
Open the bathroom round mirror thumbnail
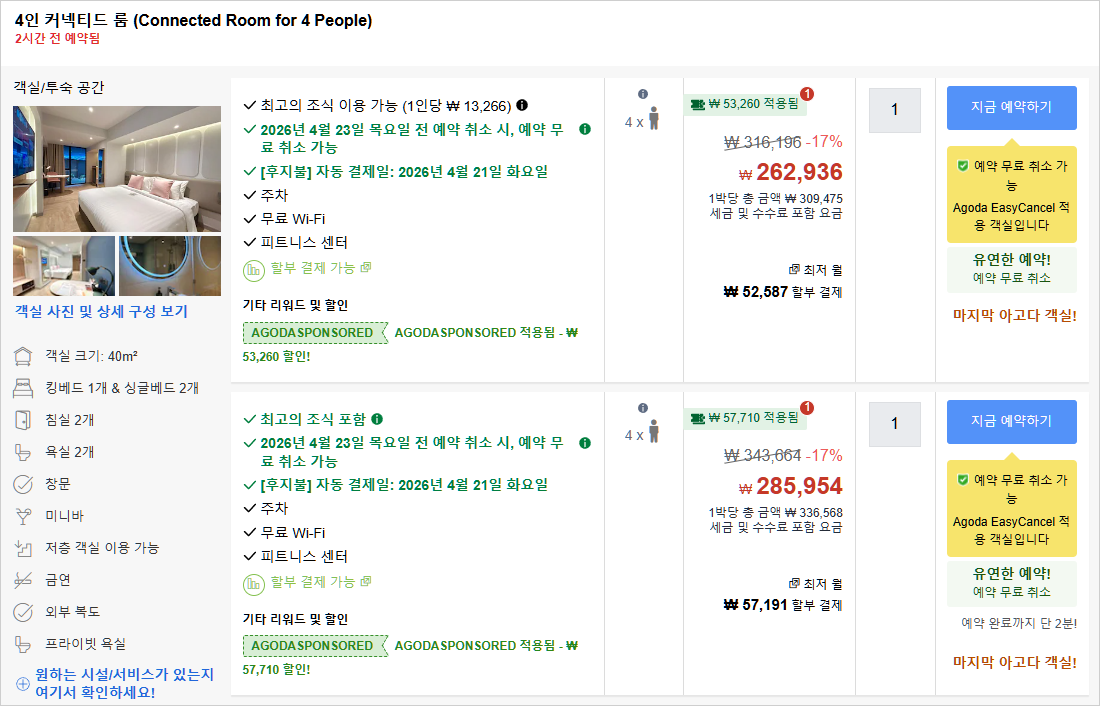pyautogui.click(x=170, y=266)
